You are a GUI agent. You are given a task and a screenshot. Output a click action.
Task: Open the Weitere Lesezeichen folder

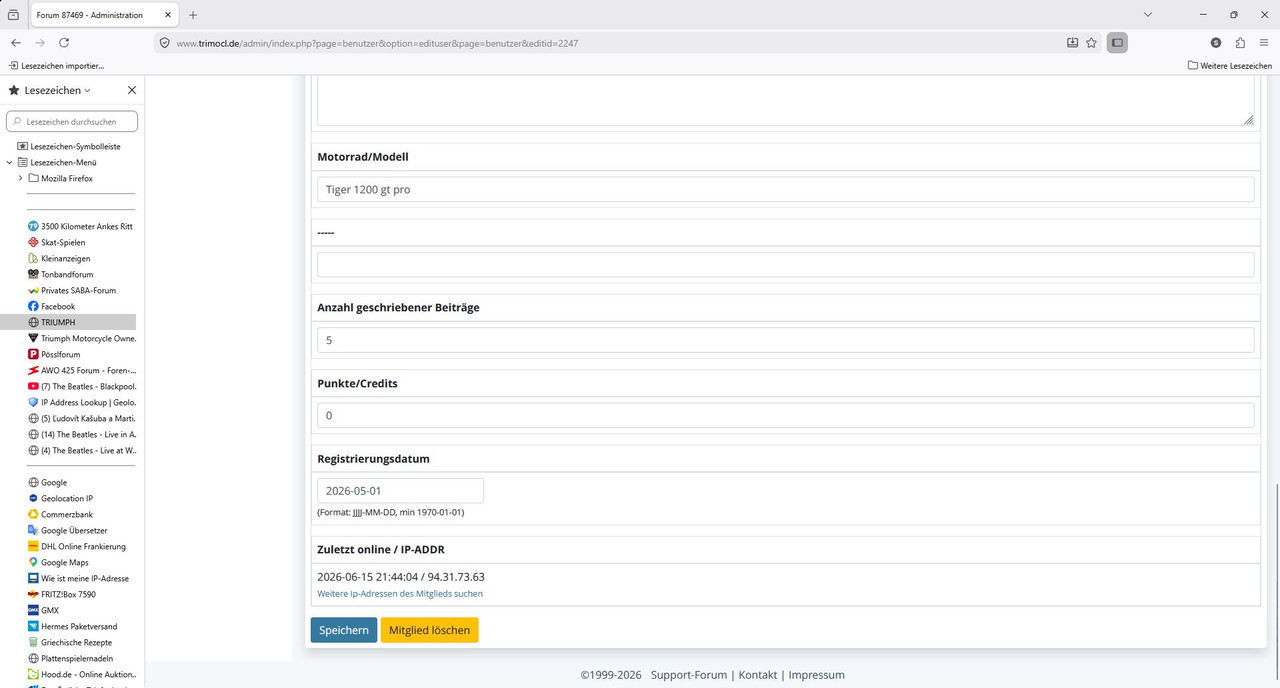coord(1230,66)
